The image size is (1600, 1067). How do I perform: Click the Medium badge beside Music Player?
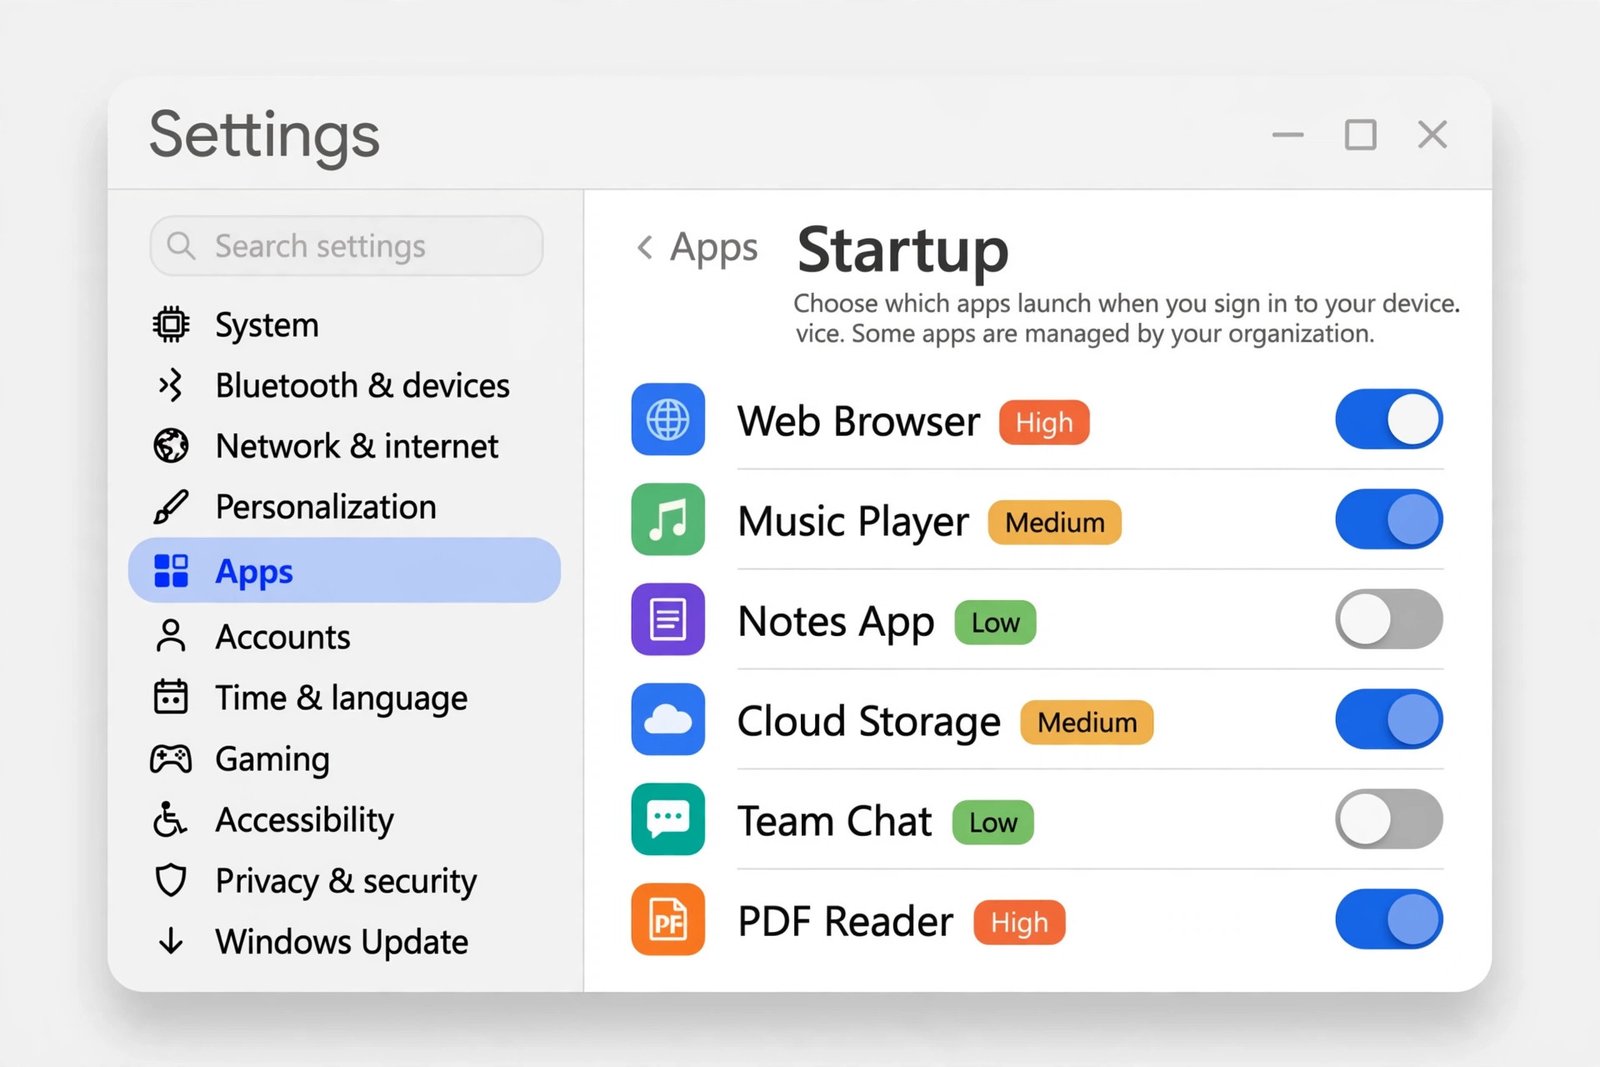(1055, 522)
